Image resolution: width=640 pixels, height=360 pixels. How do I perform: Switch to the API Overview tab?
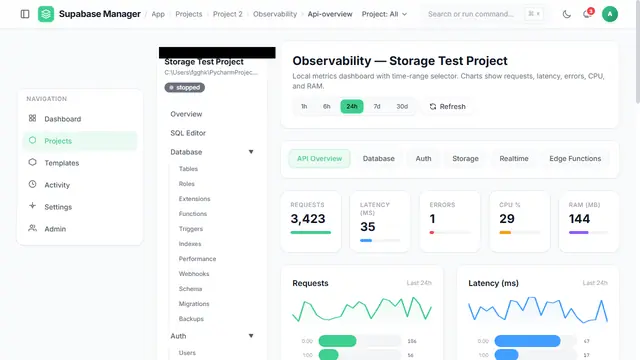pos(320,158)
